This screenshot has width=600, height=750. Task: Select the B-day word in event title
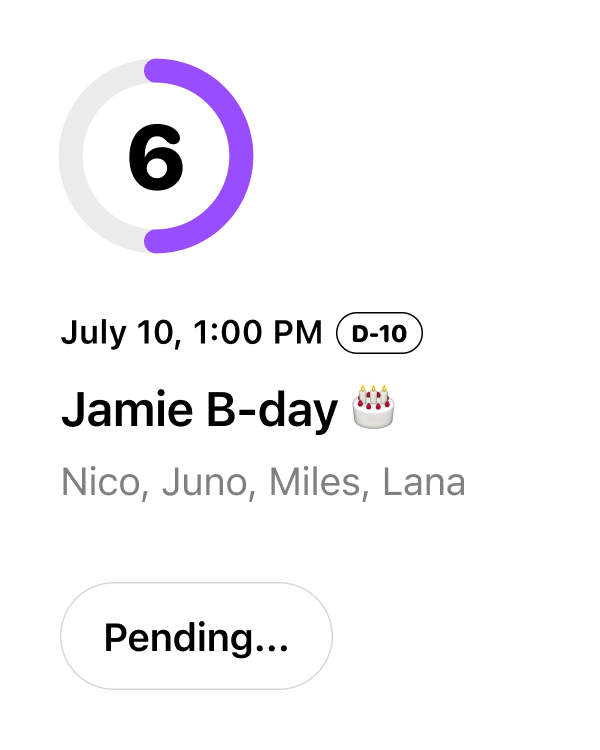pos(272,410)
